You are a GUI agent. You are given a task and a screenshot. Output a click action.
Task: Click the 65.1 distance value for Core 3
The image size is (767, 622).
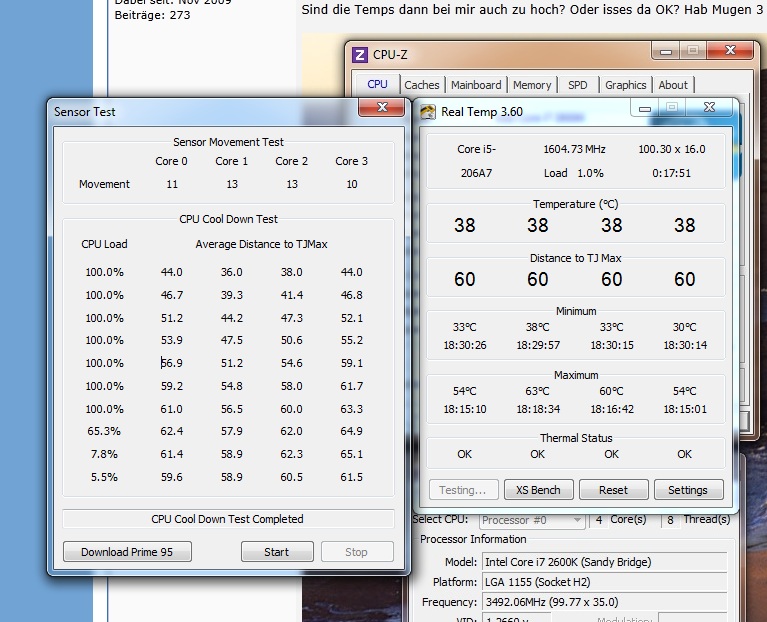[352, 454]
